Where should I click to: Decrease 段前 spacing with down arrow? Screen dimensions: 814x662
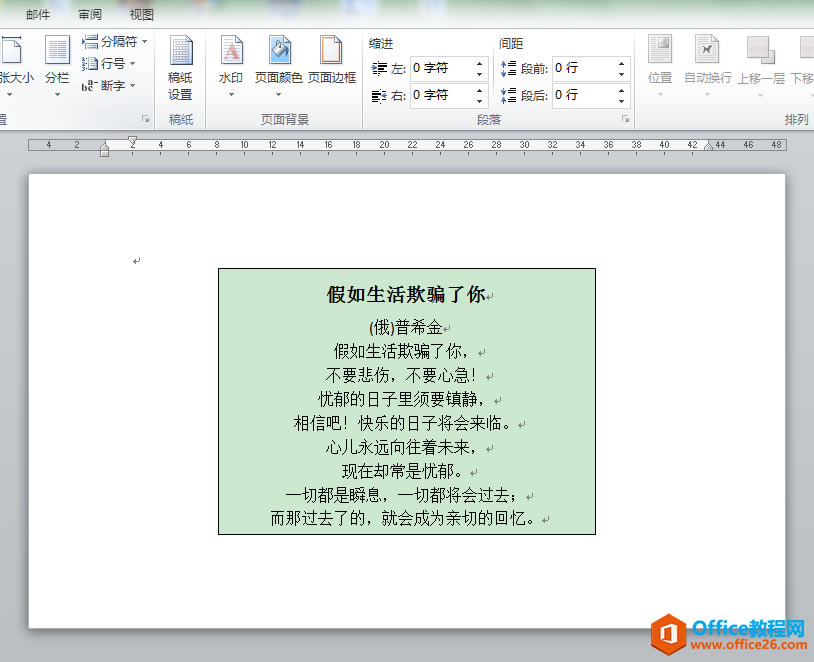[x=621, y=74]
